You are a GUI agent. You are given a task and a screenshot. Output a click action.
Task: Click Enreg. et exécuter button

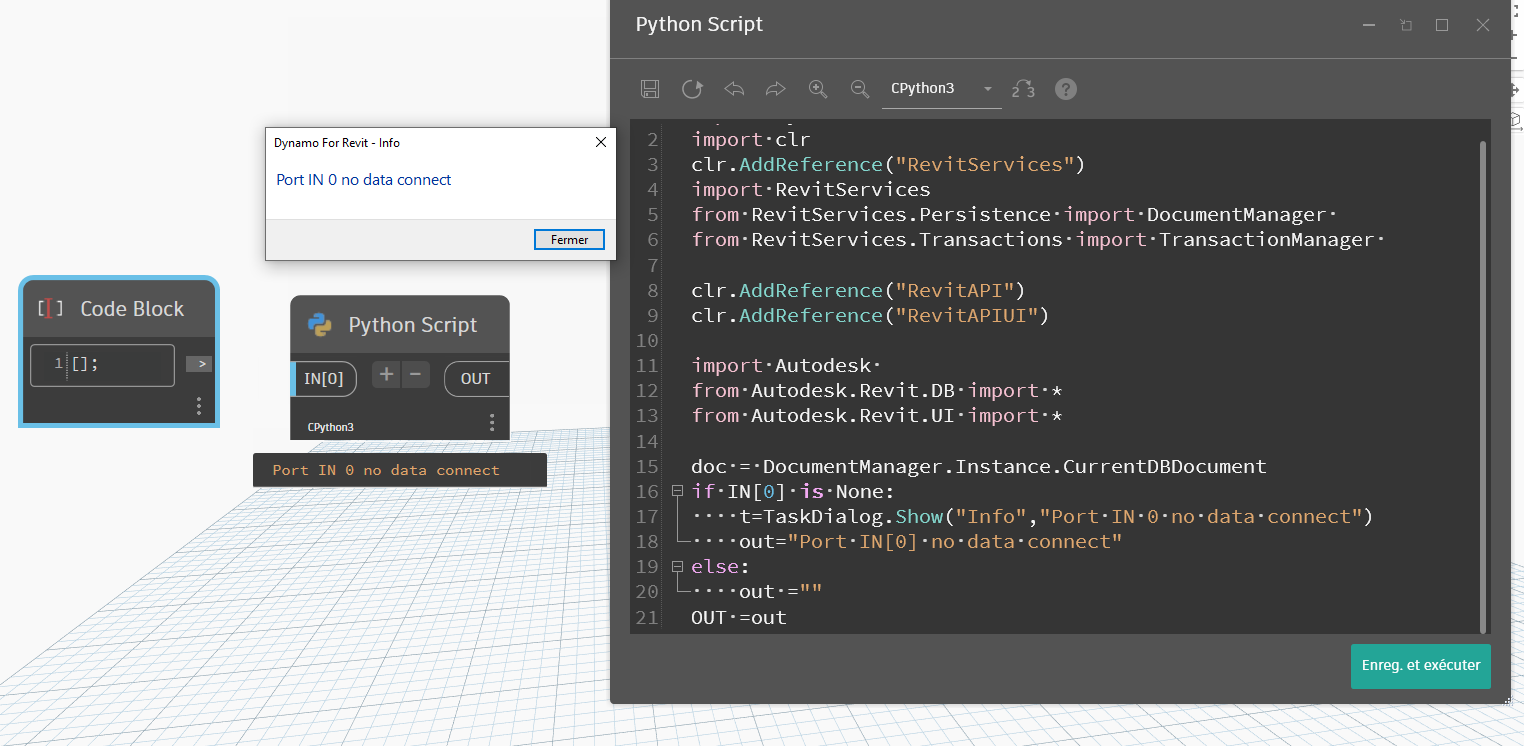[1420, 666]
